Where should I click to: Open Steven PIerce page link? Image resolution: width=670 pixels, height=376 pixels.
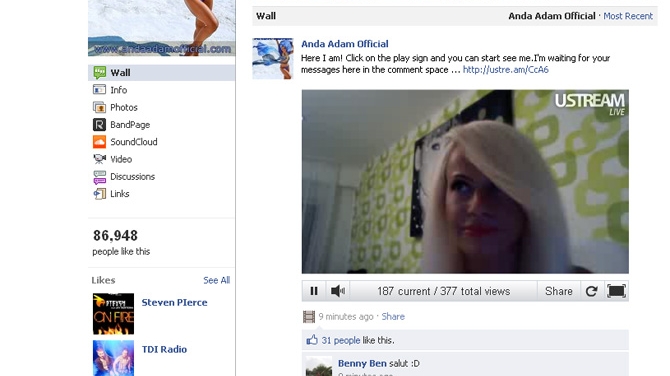click(x=174, y=303)
